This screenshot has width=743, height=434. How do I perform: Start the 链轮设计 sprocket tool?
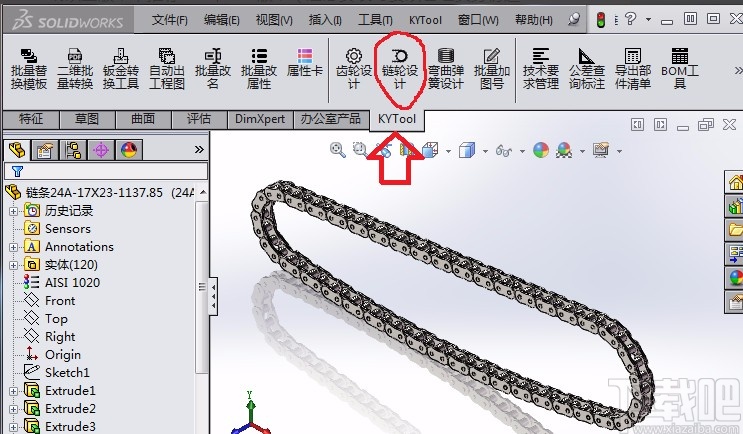pyautogui.click(x=399, y=69)
